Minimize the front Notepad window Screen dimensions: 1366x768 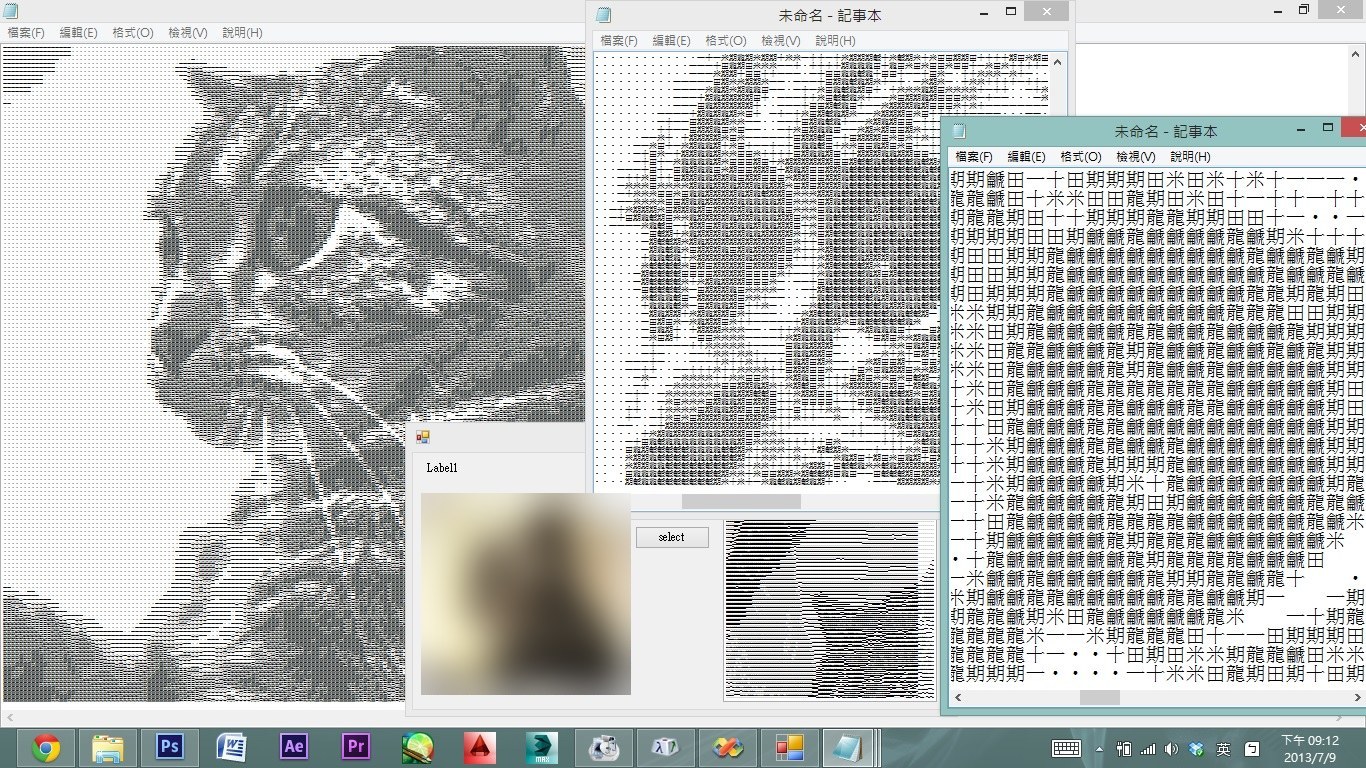pyautogui.click(x=1301, y=129)
